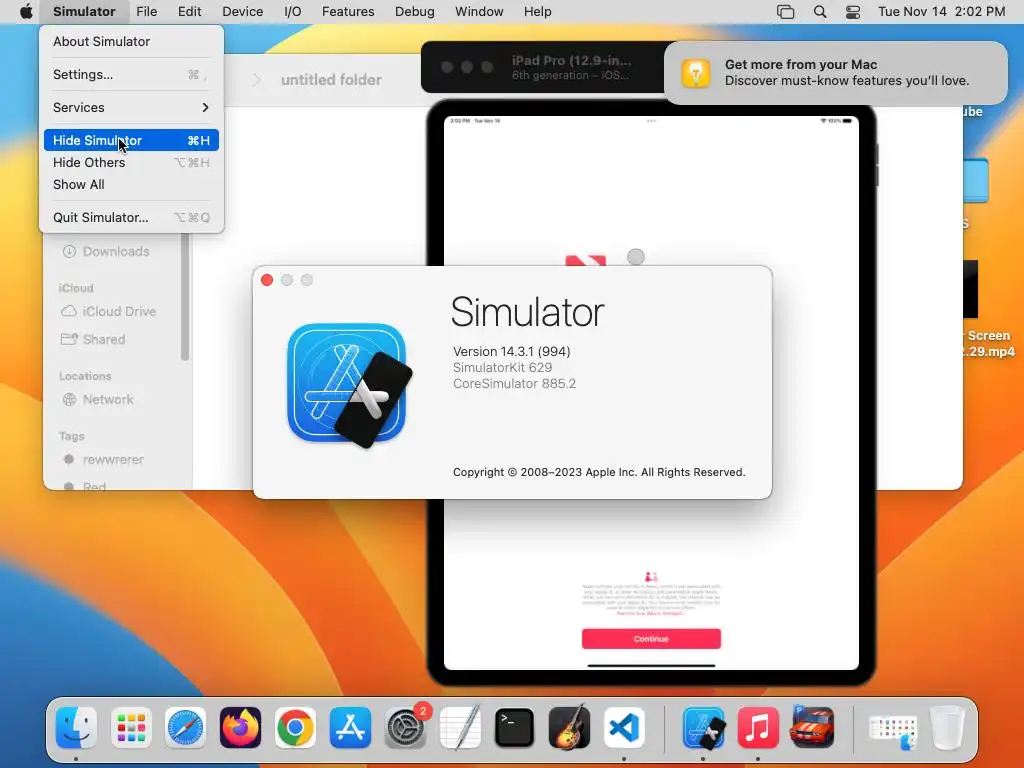The height and width of the screenshot is (768, 1024).
Task: Open Visual Studio Code from the Dock
Action: pos(624,728)
